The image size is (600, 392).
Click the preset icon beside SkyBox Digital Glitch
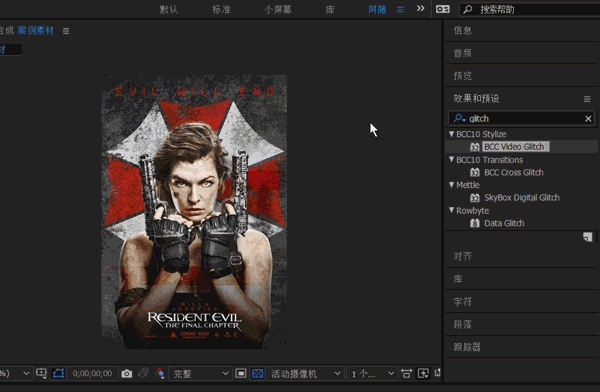[475, 198]
